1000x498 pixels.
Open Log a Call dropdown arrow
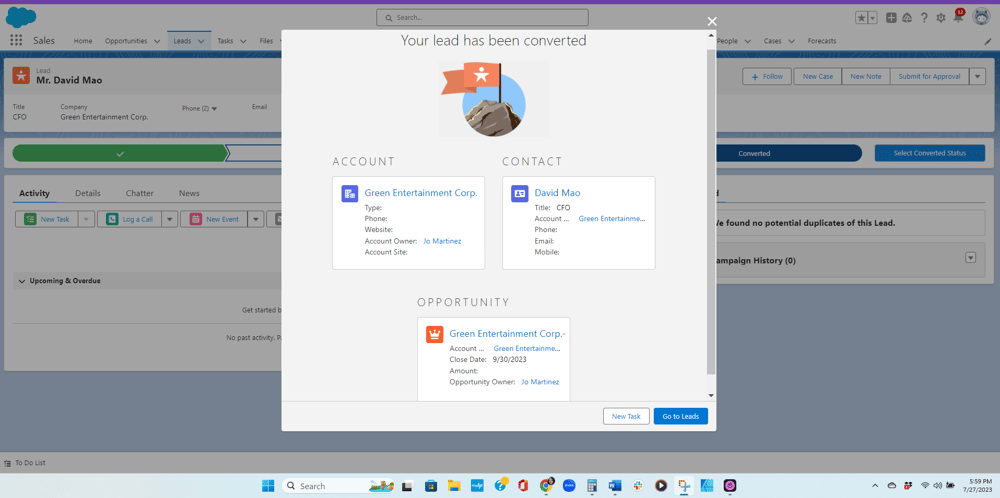(170, 219)
